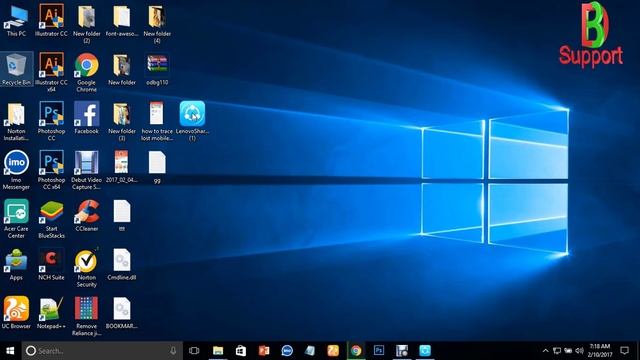Open the Windows Start menu
Screen dimensions: 640x360
[10, 351]
